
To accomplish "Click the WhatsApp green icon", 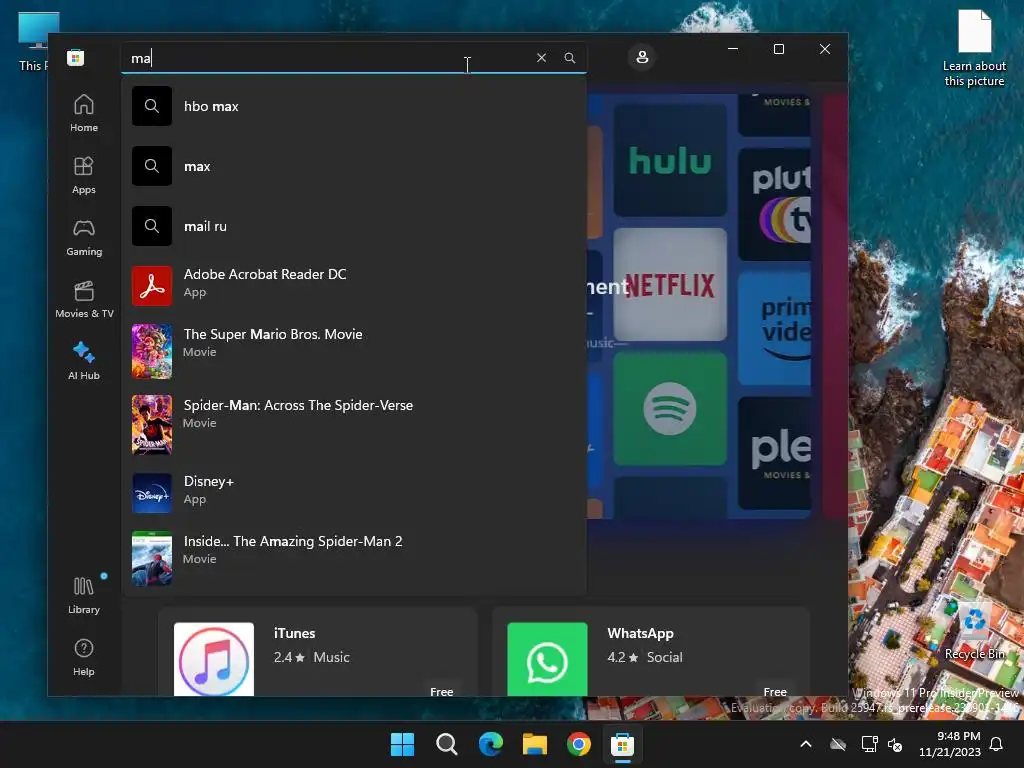I will (x=547, y=659).
